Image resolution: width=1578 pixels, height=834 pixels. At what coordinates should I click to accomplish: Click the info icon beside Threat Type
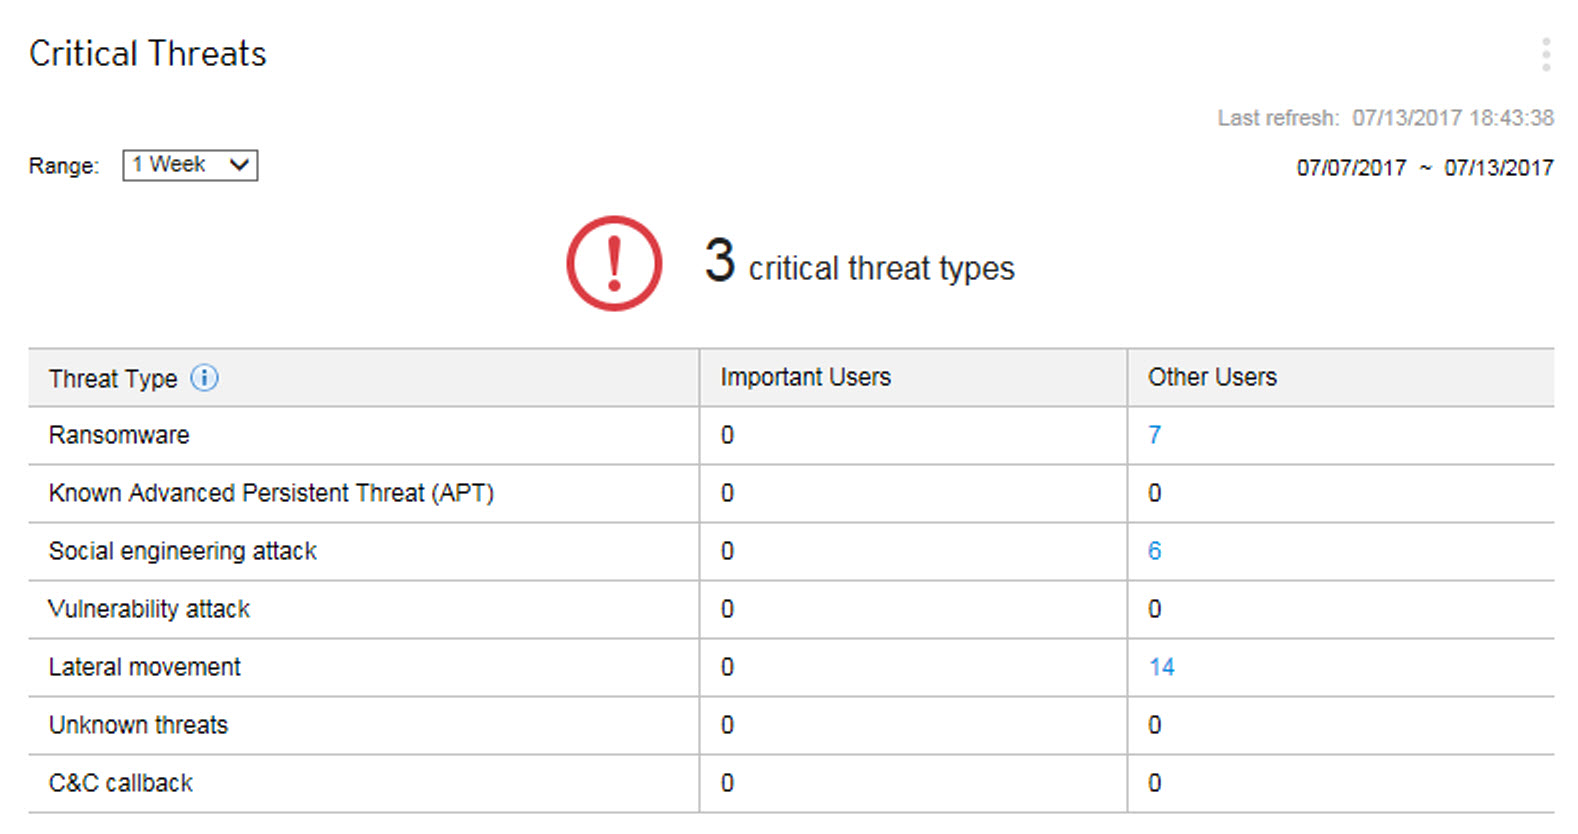tap(204, 378)
